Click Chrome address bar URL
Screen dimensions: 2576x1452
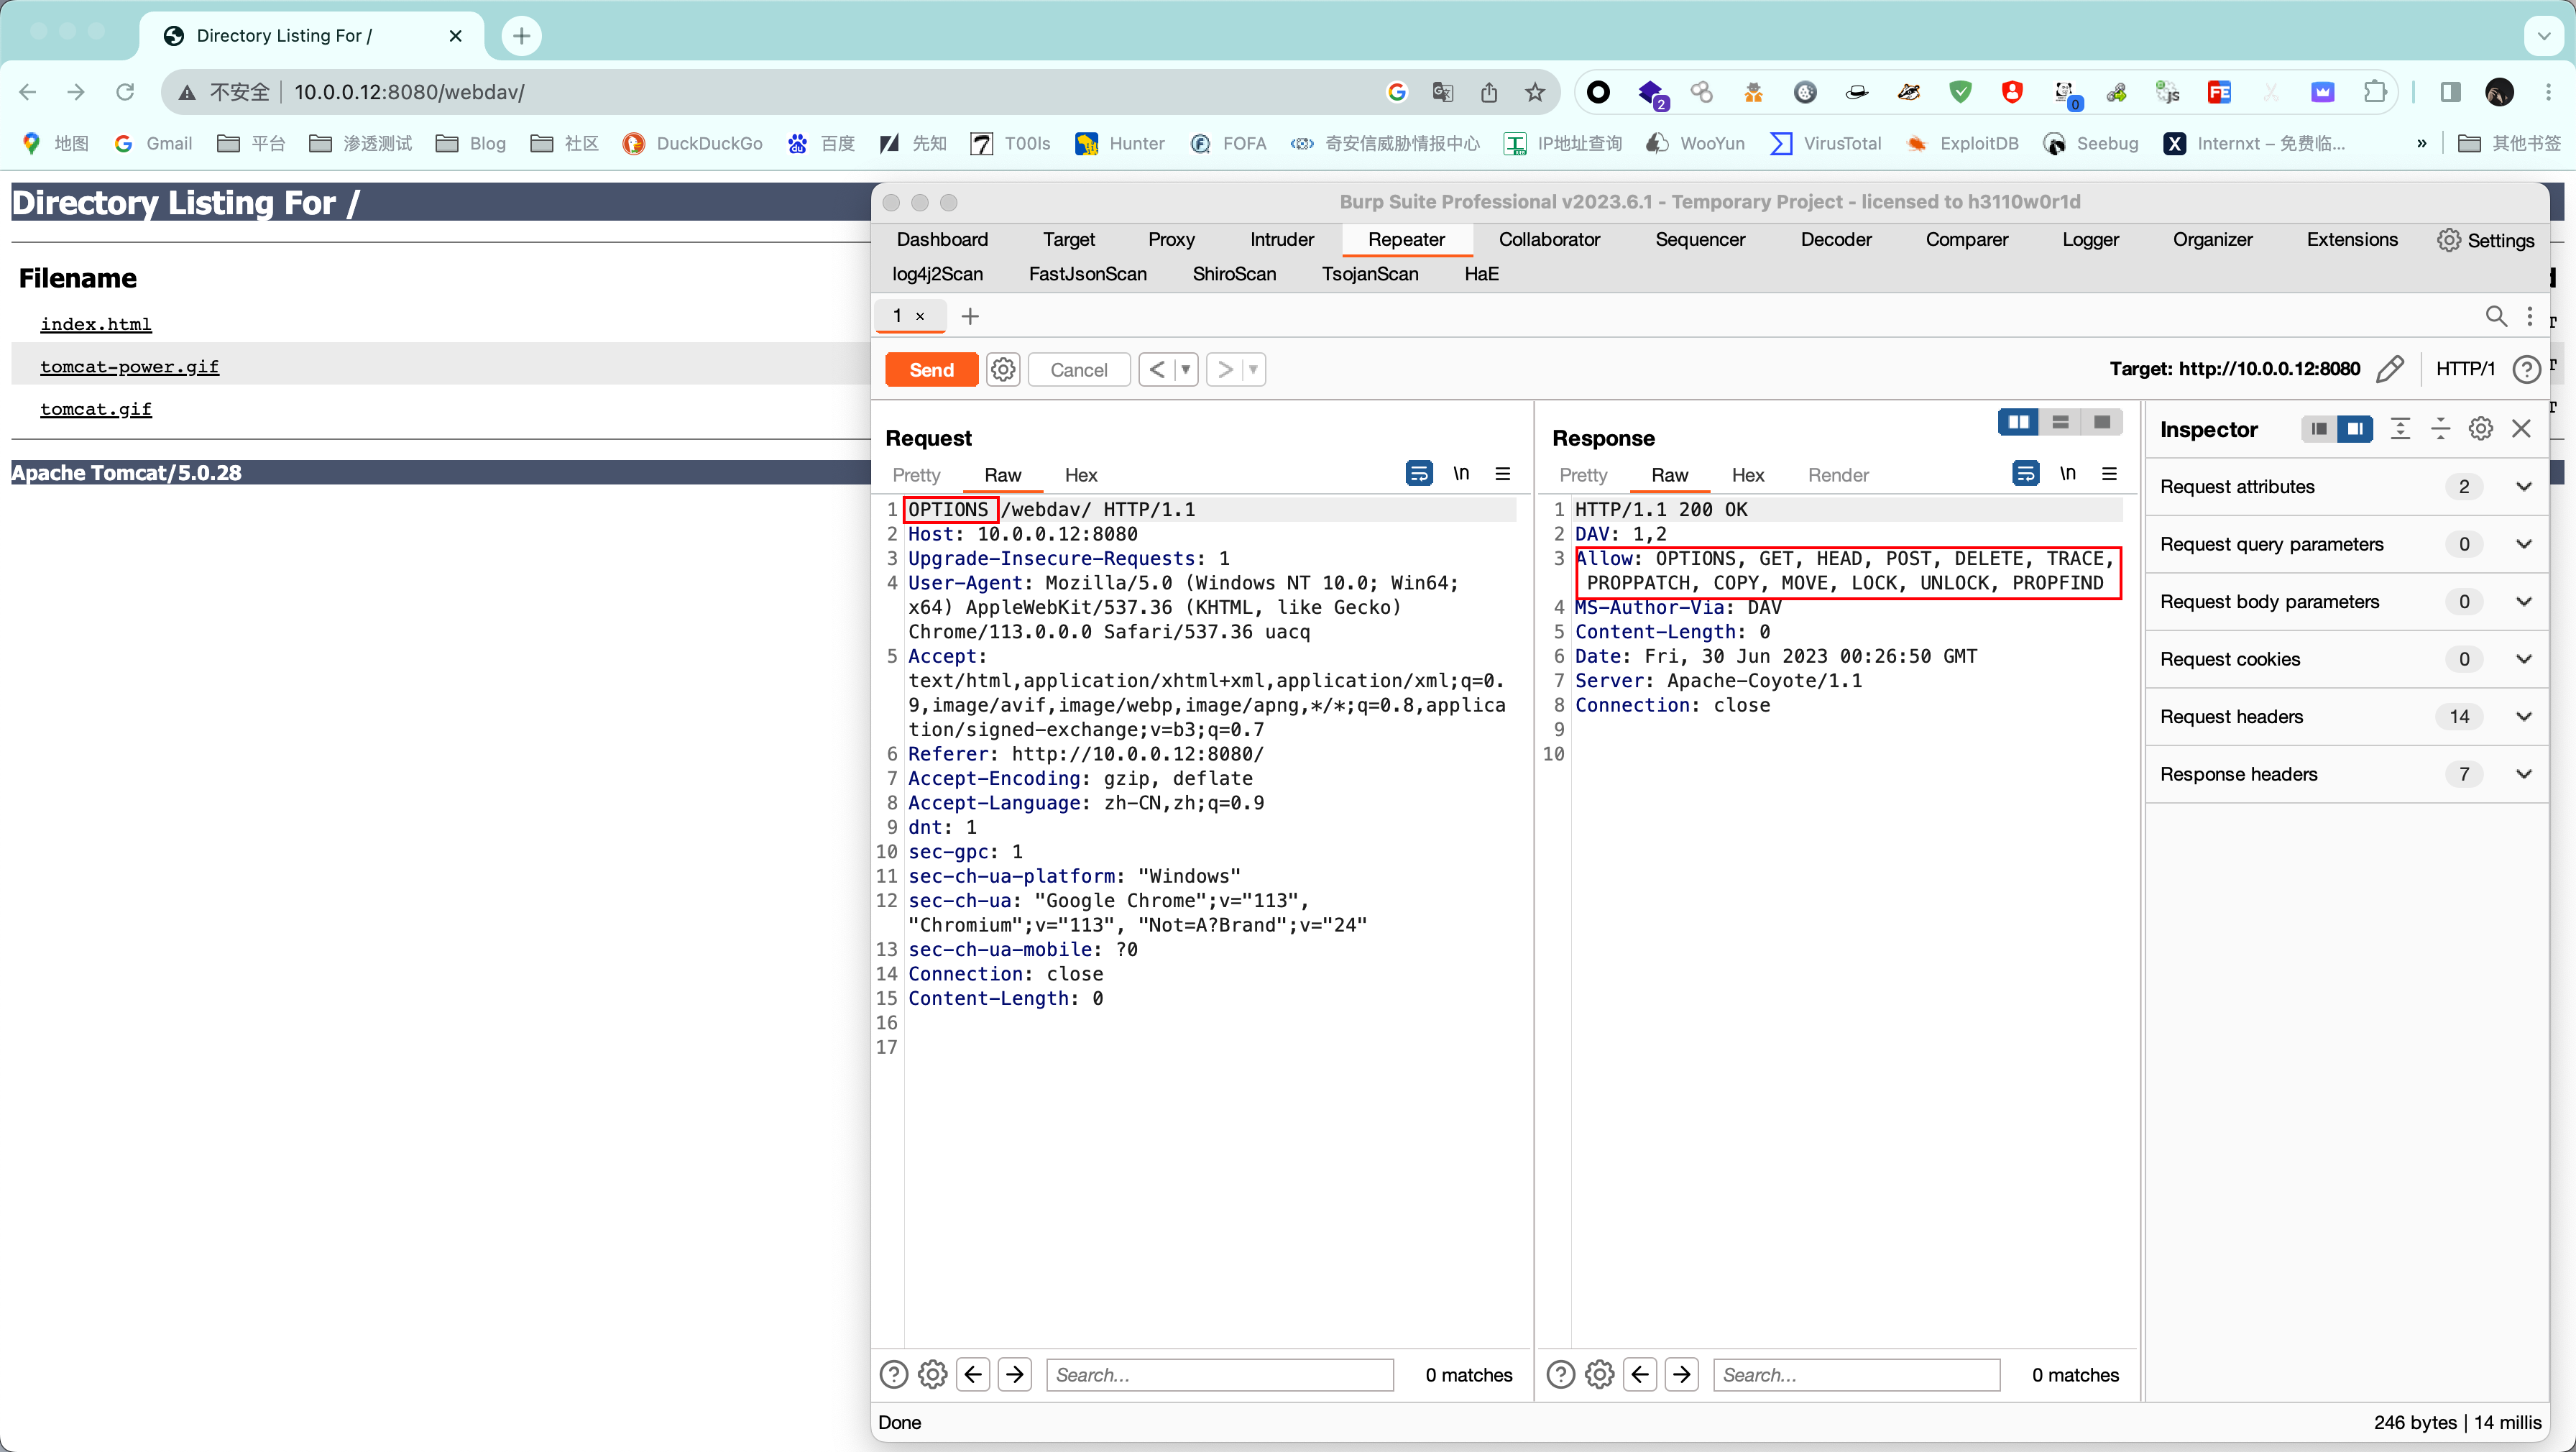[409, 92]
